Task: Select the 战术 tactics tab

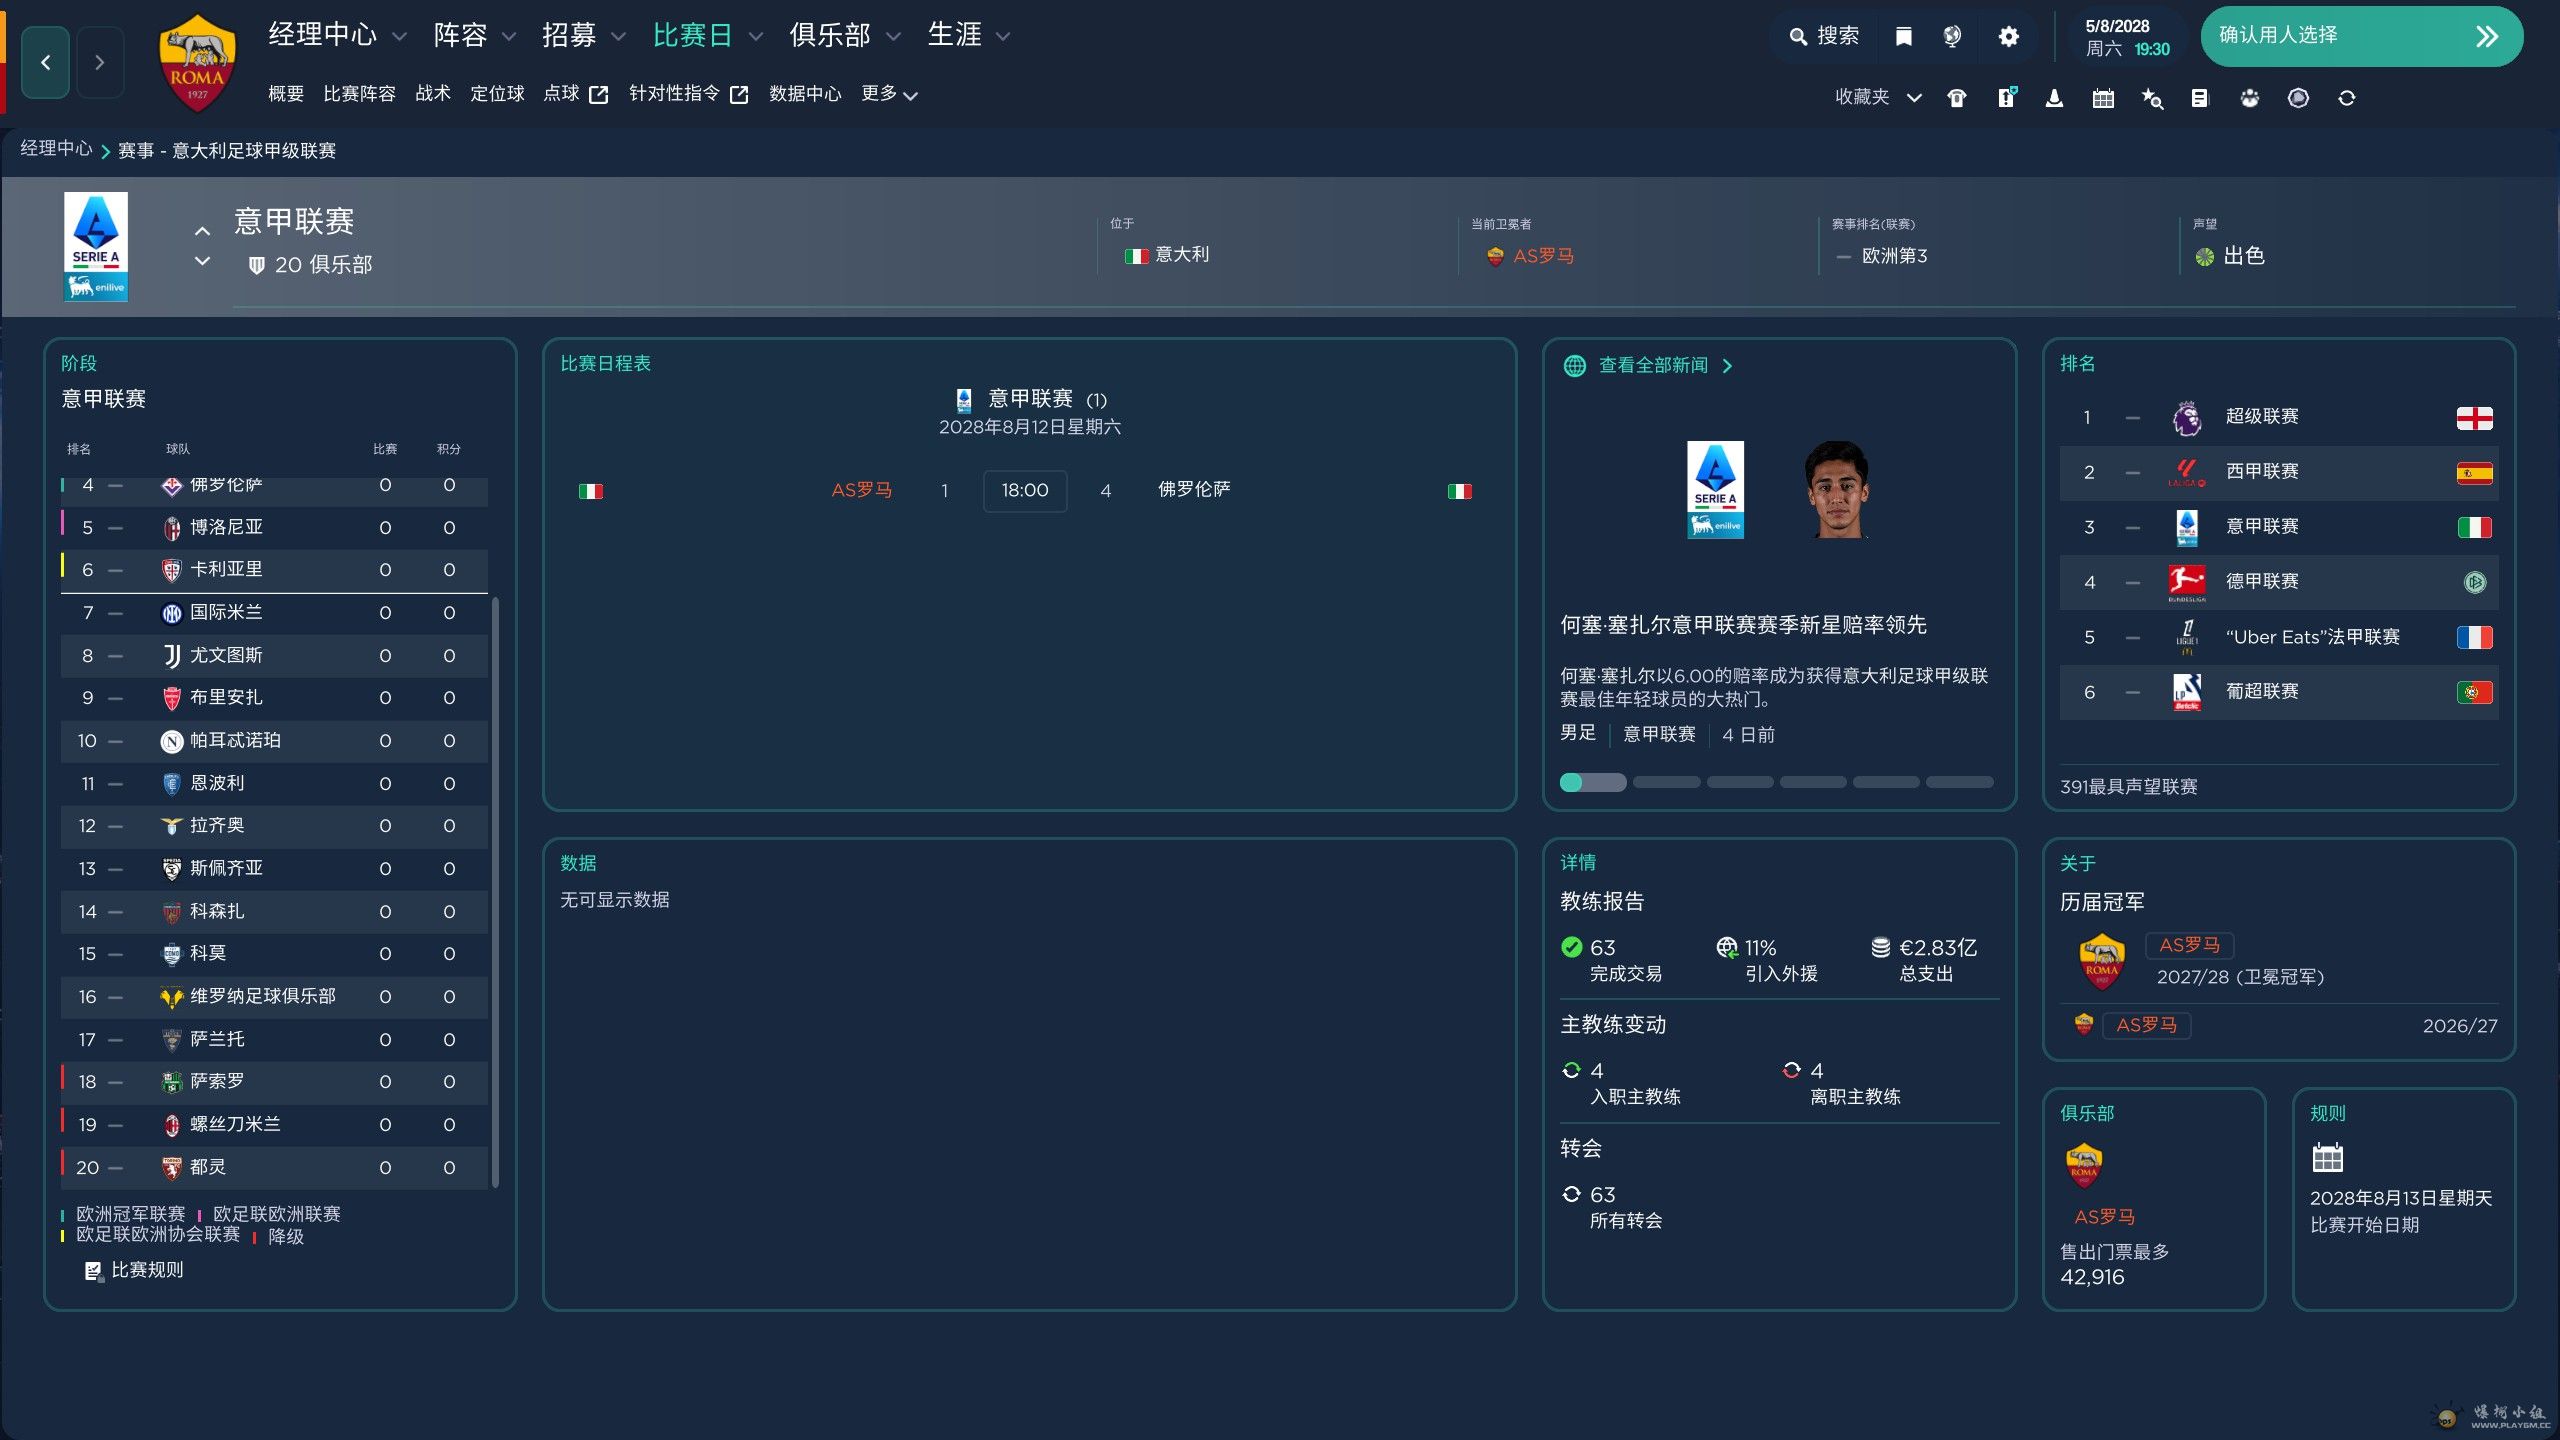Action: [x=432, y=94]
